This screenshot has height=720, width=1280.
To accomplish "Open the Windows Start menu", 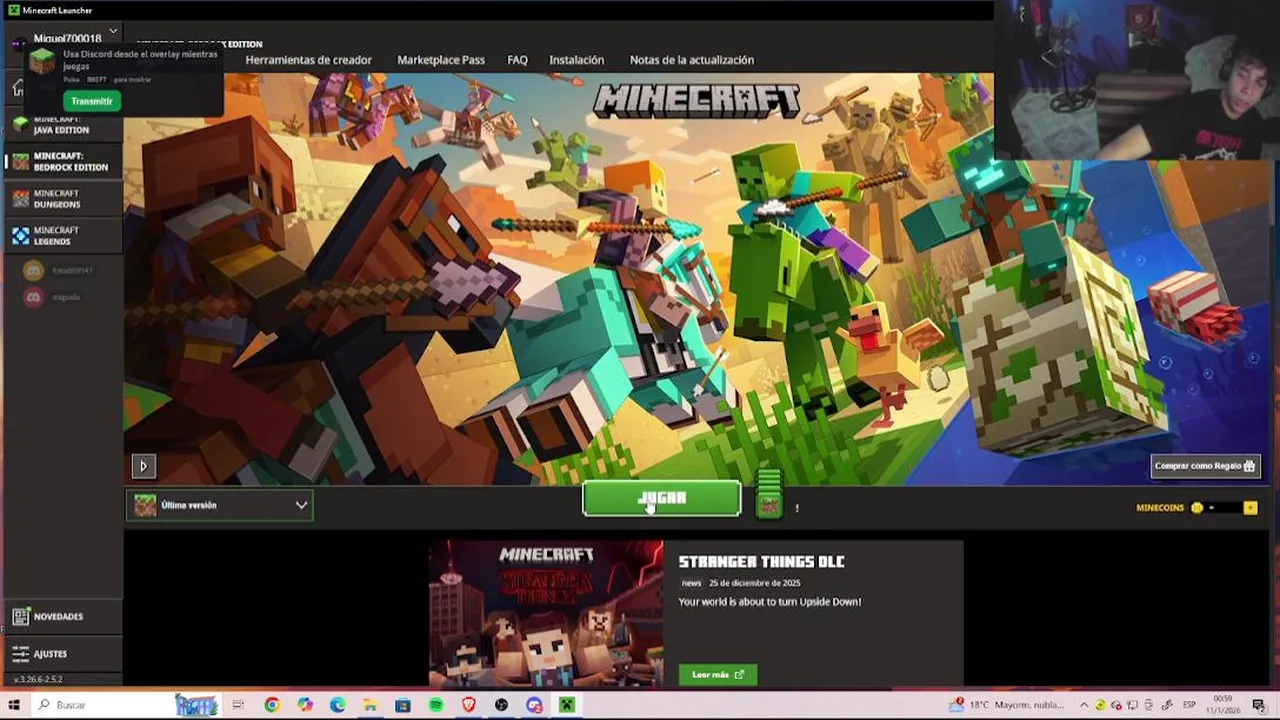I will (14, 705).
